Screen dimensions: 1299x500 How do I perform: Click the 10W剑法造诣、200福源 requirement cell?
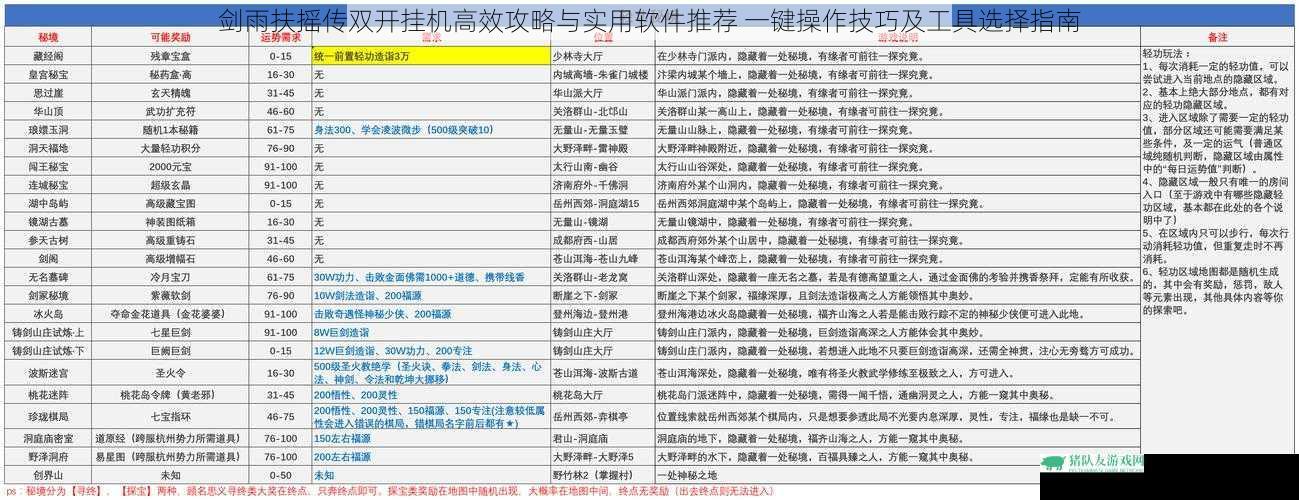431,295
